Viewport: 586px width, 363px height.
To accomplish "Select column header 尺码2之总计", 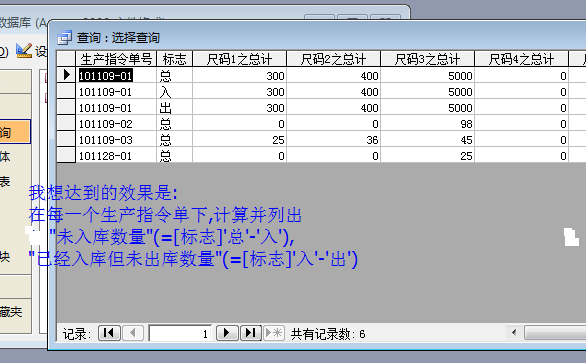I will tap(334, 59).
